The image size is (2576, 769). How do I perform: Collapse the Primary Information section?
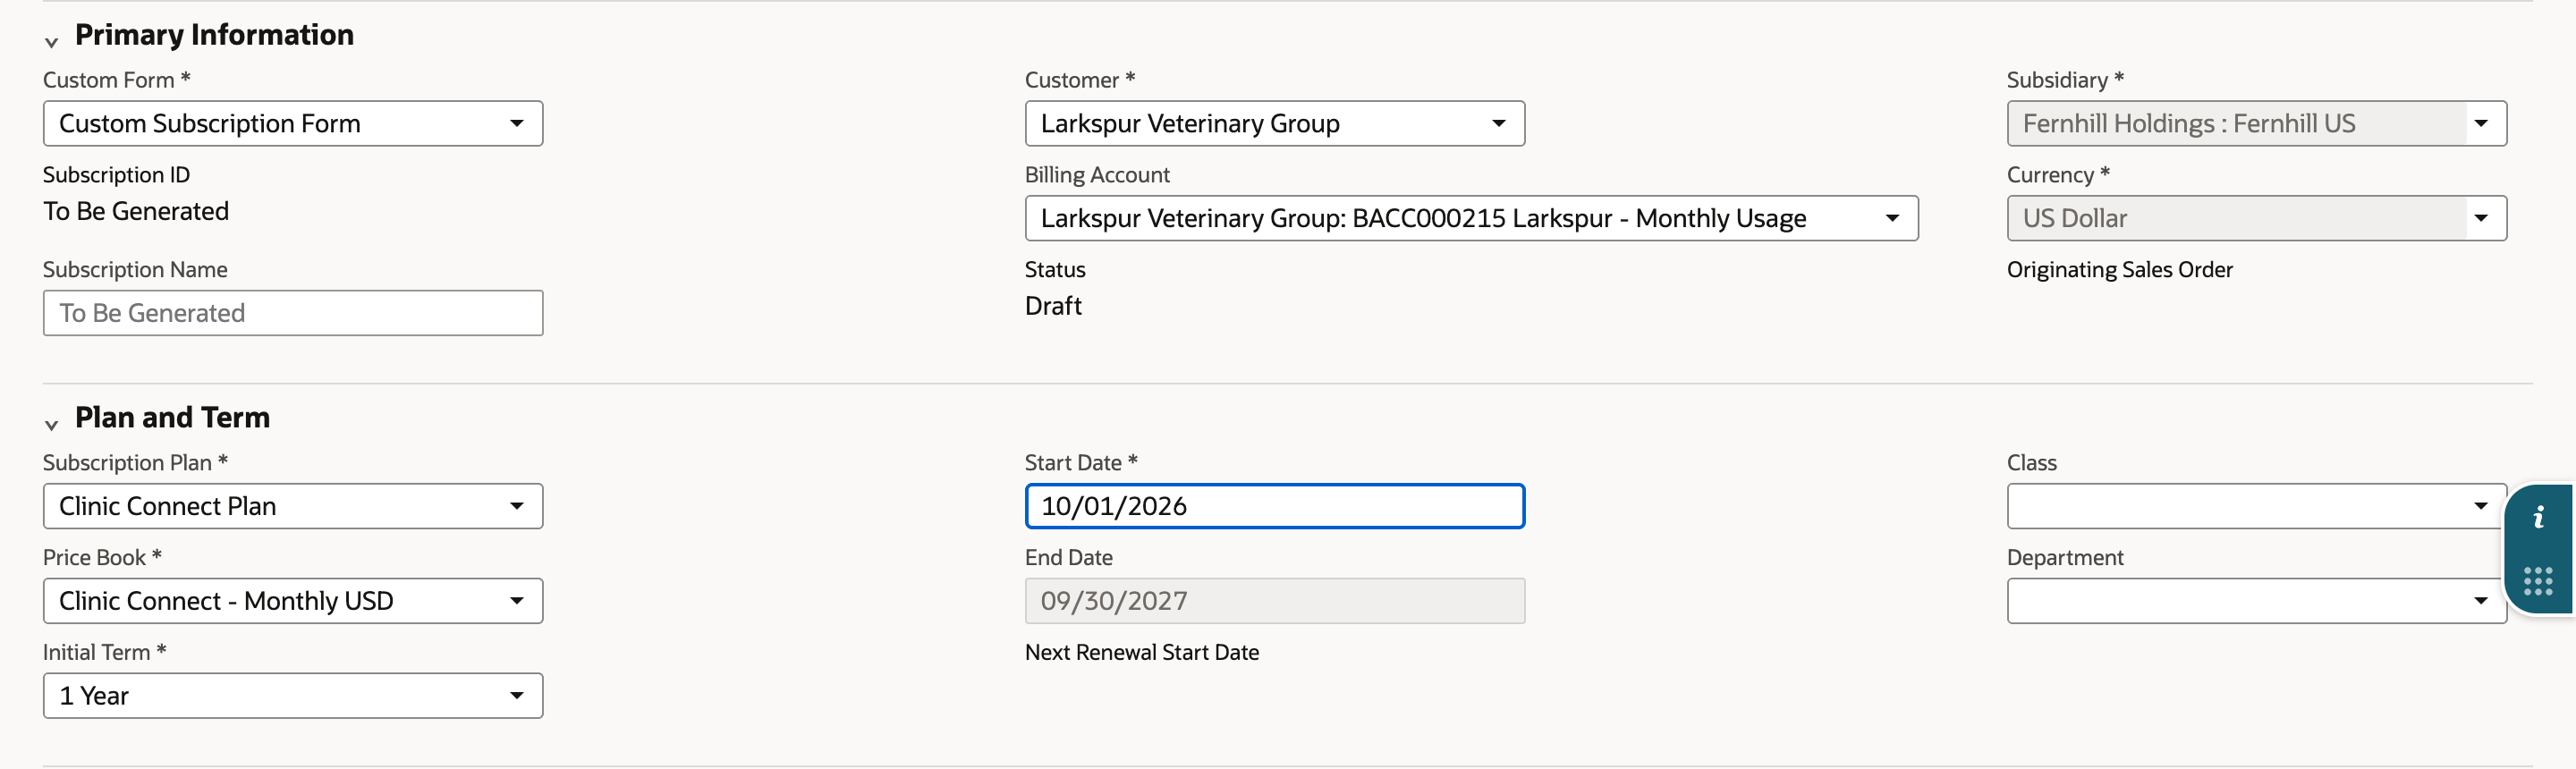pyautogui.click(x=52, y=41)
